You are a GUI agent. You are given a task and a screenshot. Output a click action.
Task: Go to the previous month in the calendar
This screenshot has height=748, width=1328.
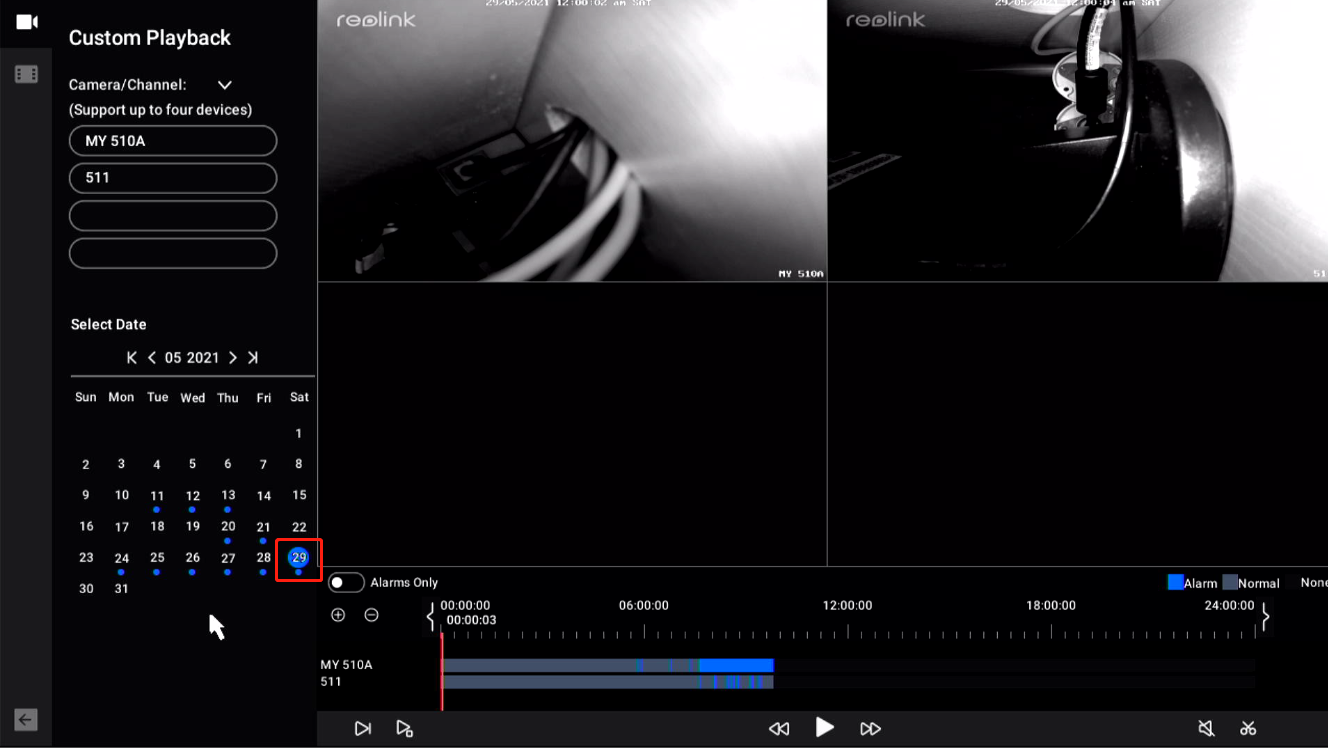[x=152, y=357]
